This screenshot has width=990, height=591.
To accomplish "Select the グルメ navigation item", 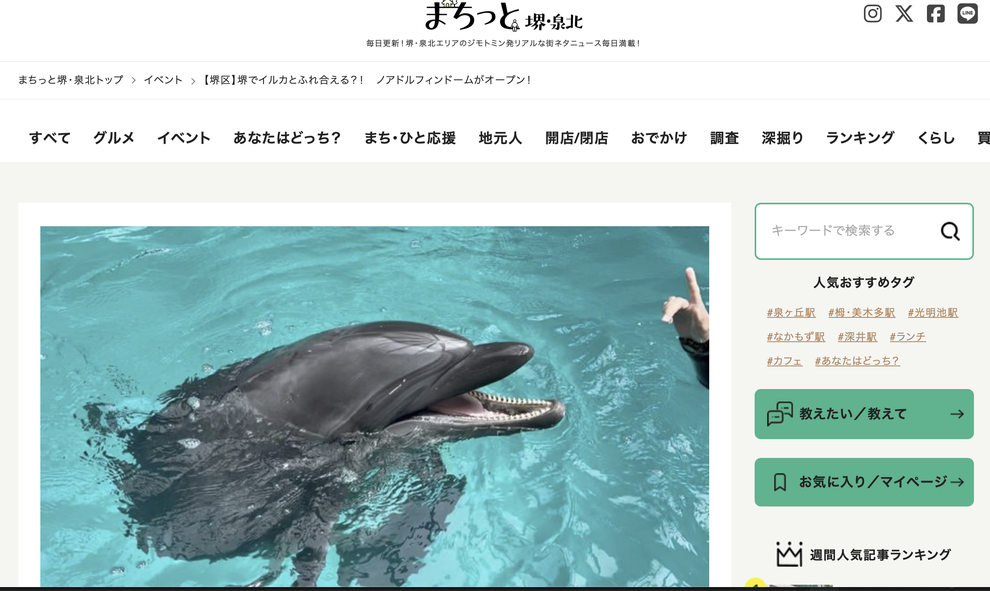I will coord(114,138).
